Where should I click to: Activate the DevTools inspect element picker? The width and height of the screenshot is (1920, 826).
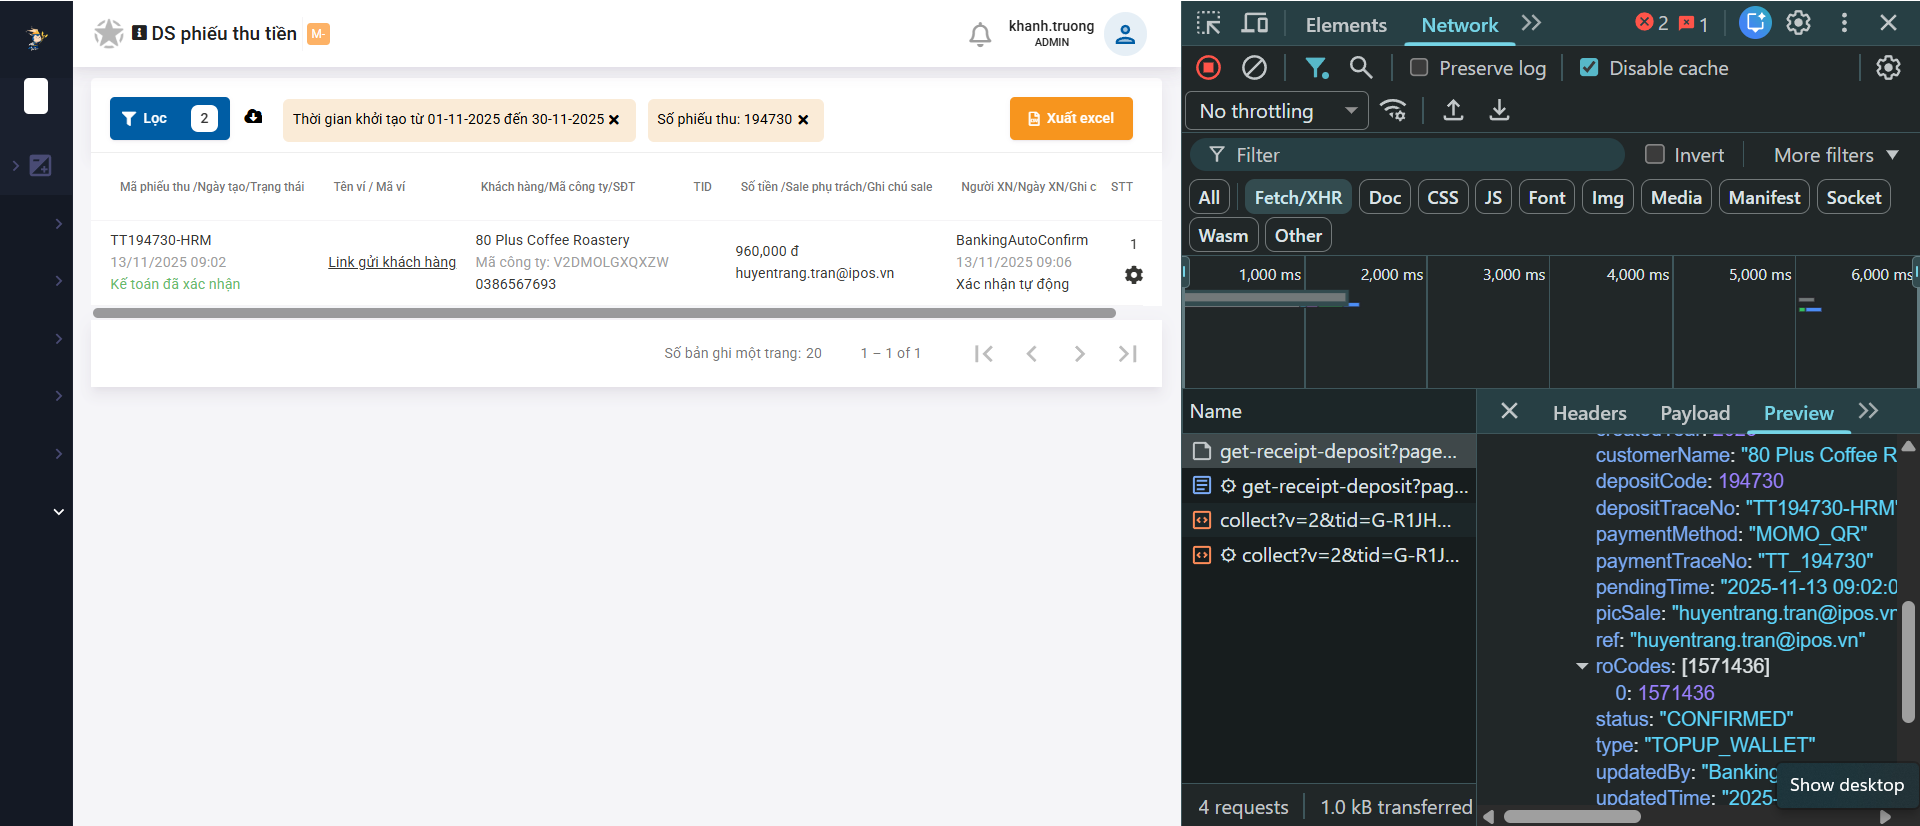1209,23
